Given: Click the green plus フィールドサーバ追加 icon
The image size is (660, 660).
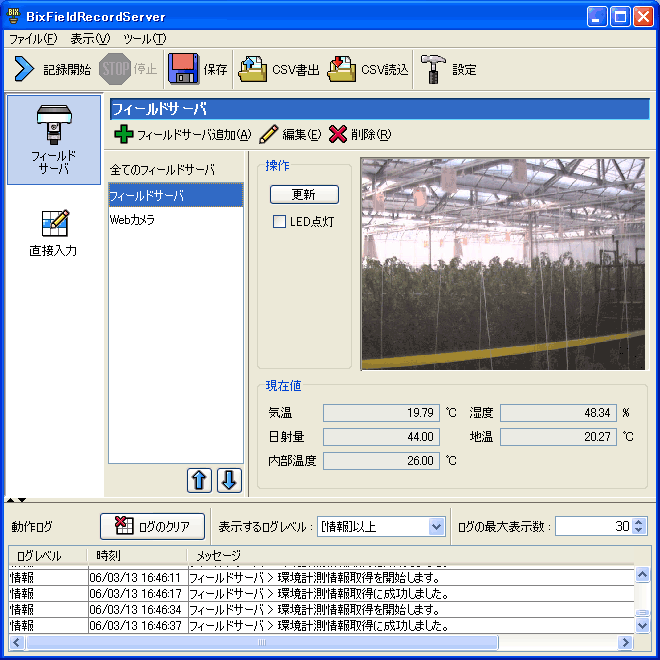Looking at the screenshot, I should pyautogui.click(x=123, y=135).
